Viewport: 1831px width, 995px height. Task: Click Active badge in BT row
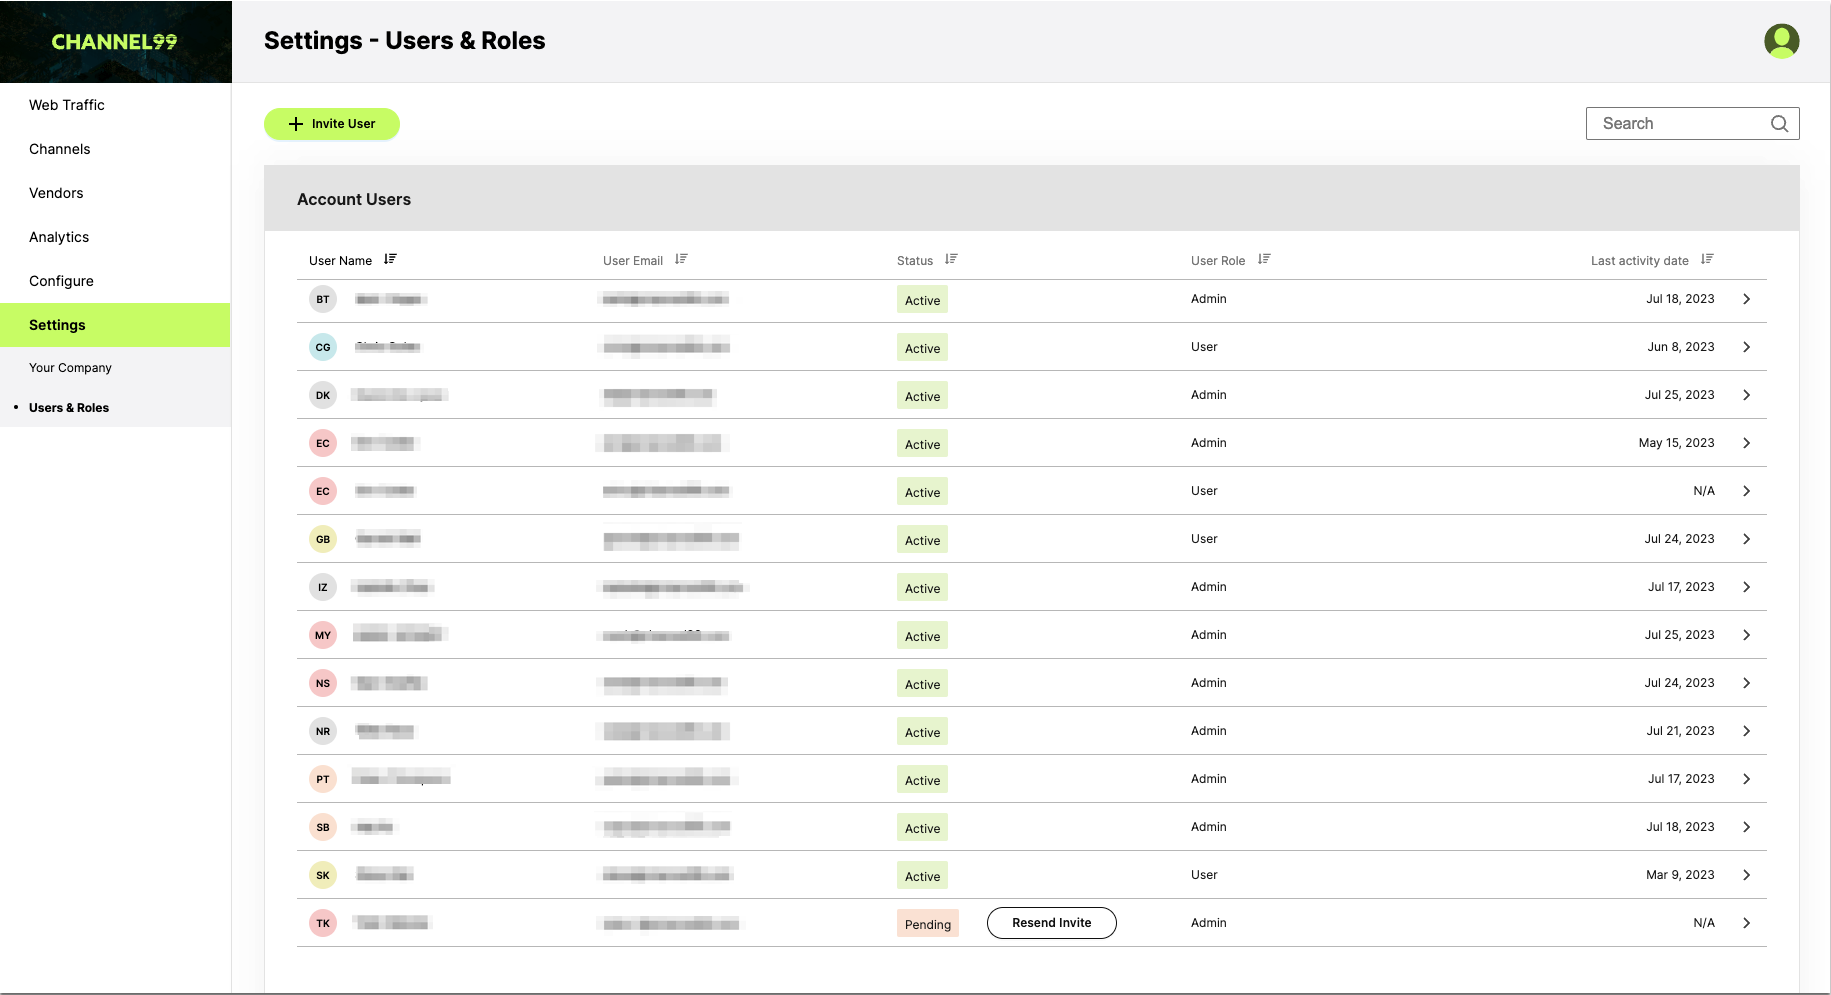tap(922, 300)
